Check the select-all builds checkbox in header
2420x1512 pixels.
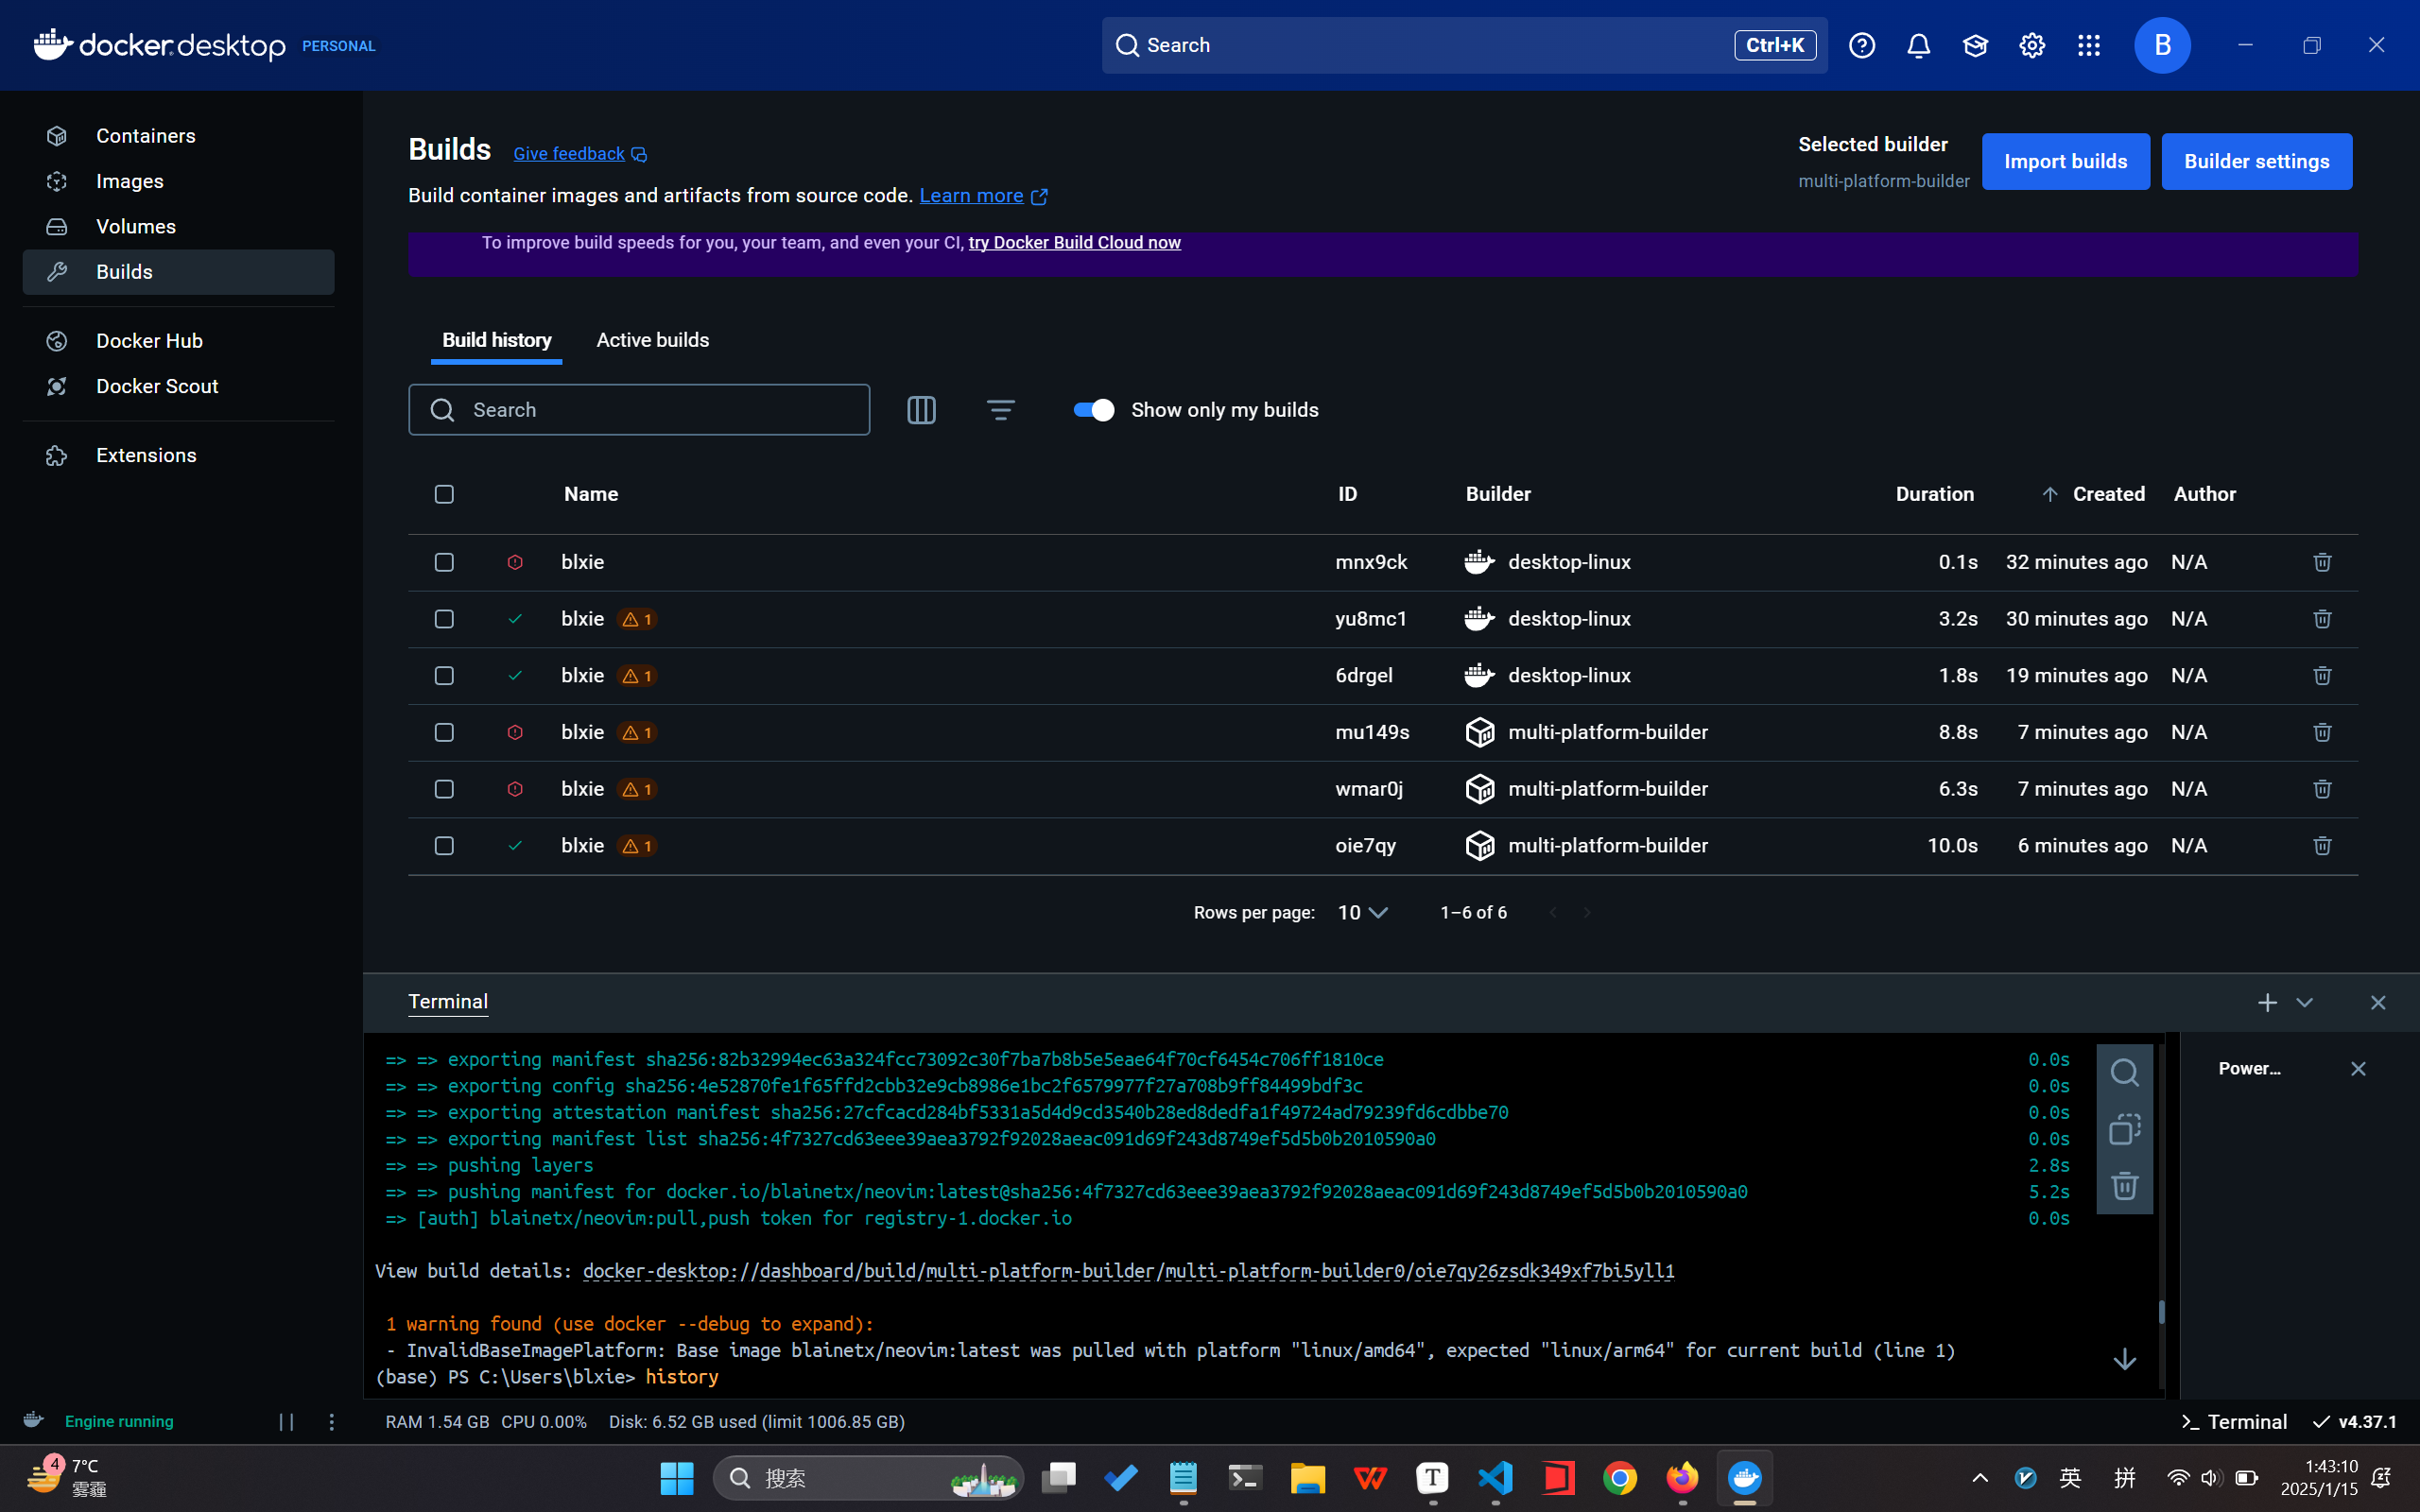[x=444, y=494]
